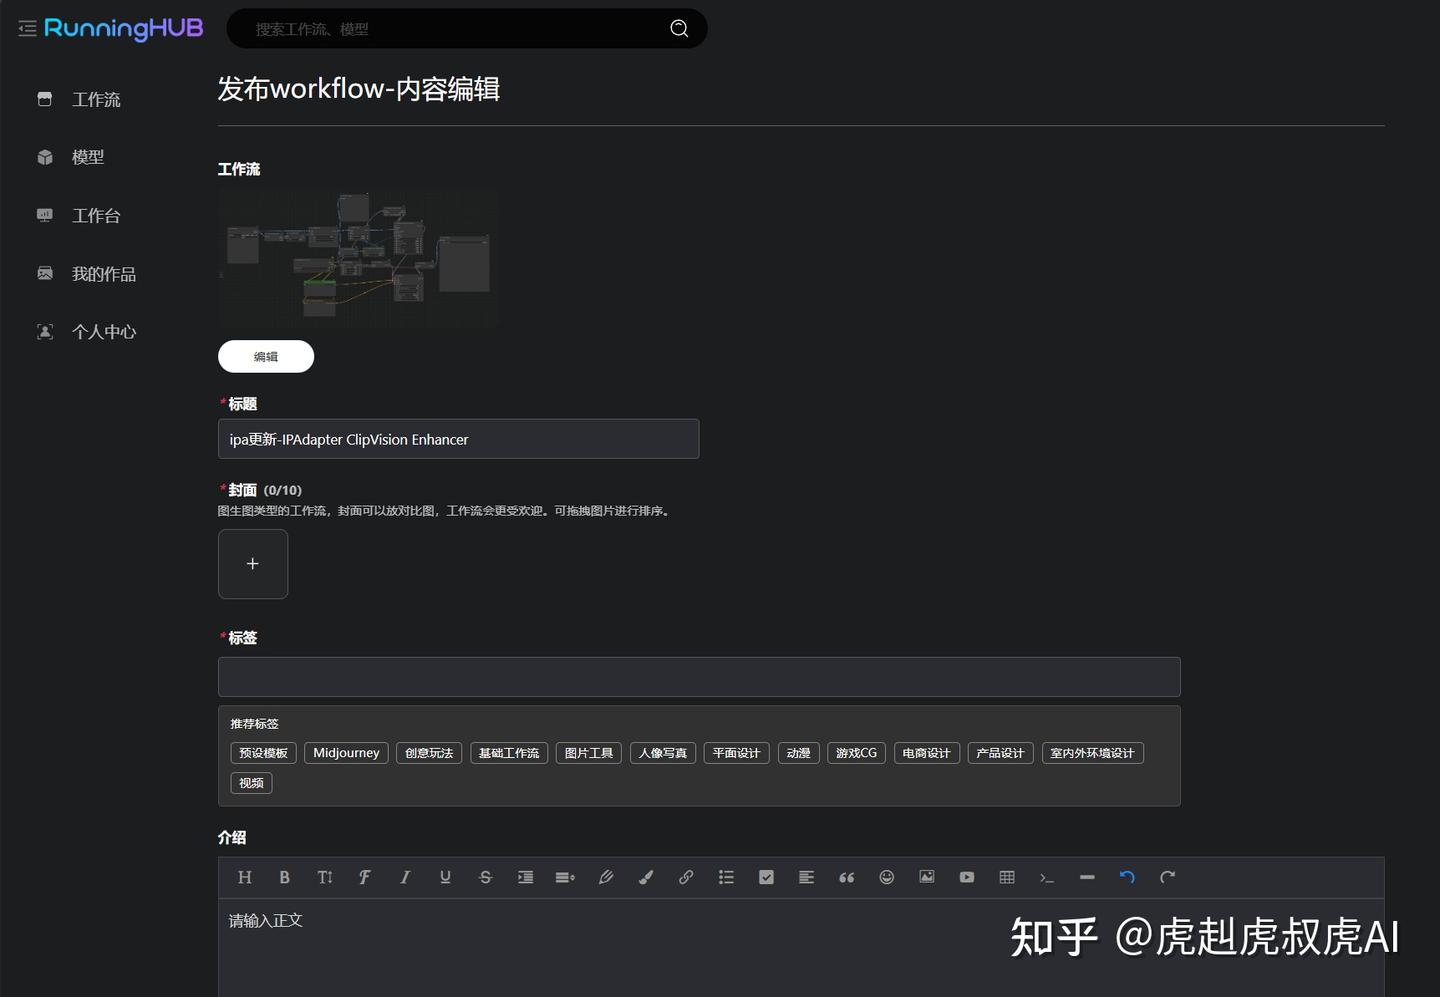Toggle bold formatting in the editor toolbar
Image resolution: width=1440 pixels, height=997 pixels.
285,877
